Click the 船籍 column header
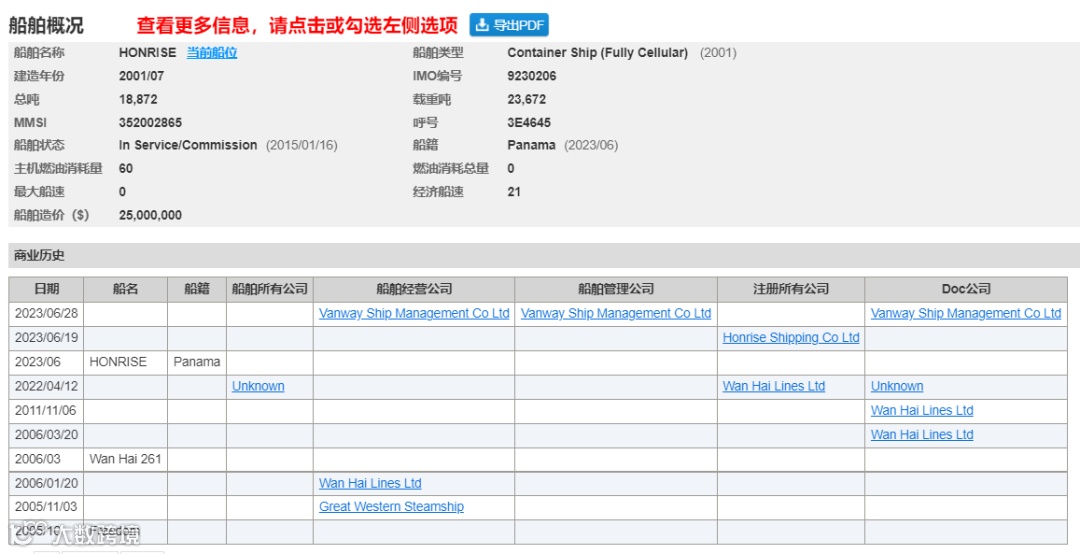Viewport: 1080px width, 554px height. (x=197, y=289)
